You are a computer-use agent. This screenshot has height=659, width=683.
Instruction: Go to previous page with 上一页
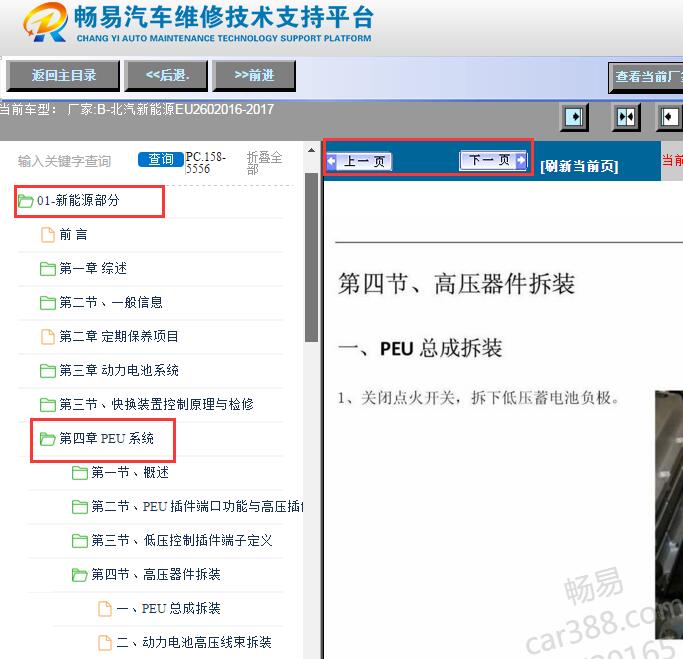pyautogui.click(x=360, y=162)
